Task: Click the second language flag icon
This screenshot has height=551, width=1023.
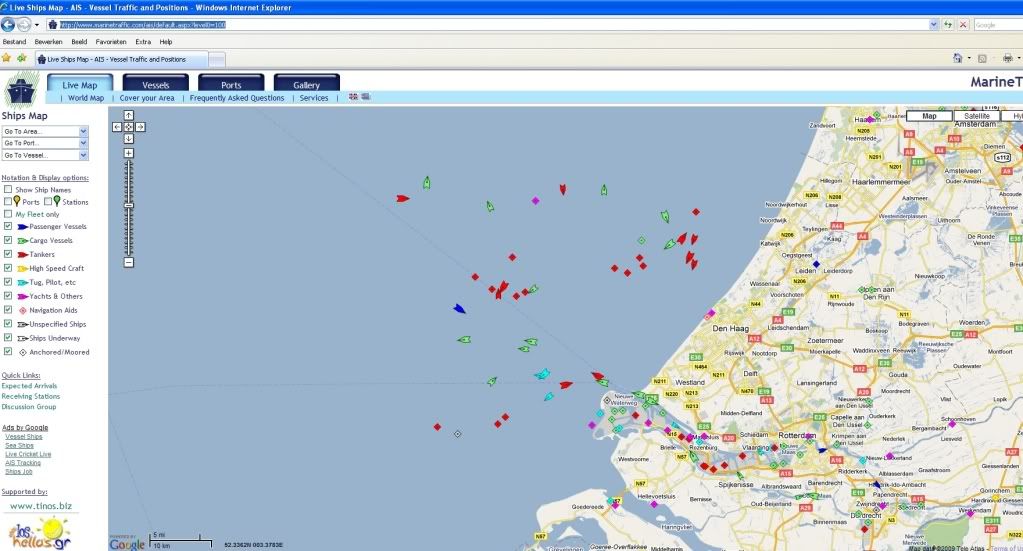Action: tap(365, 97)
